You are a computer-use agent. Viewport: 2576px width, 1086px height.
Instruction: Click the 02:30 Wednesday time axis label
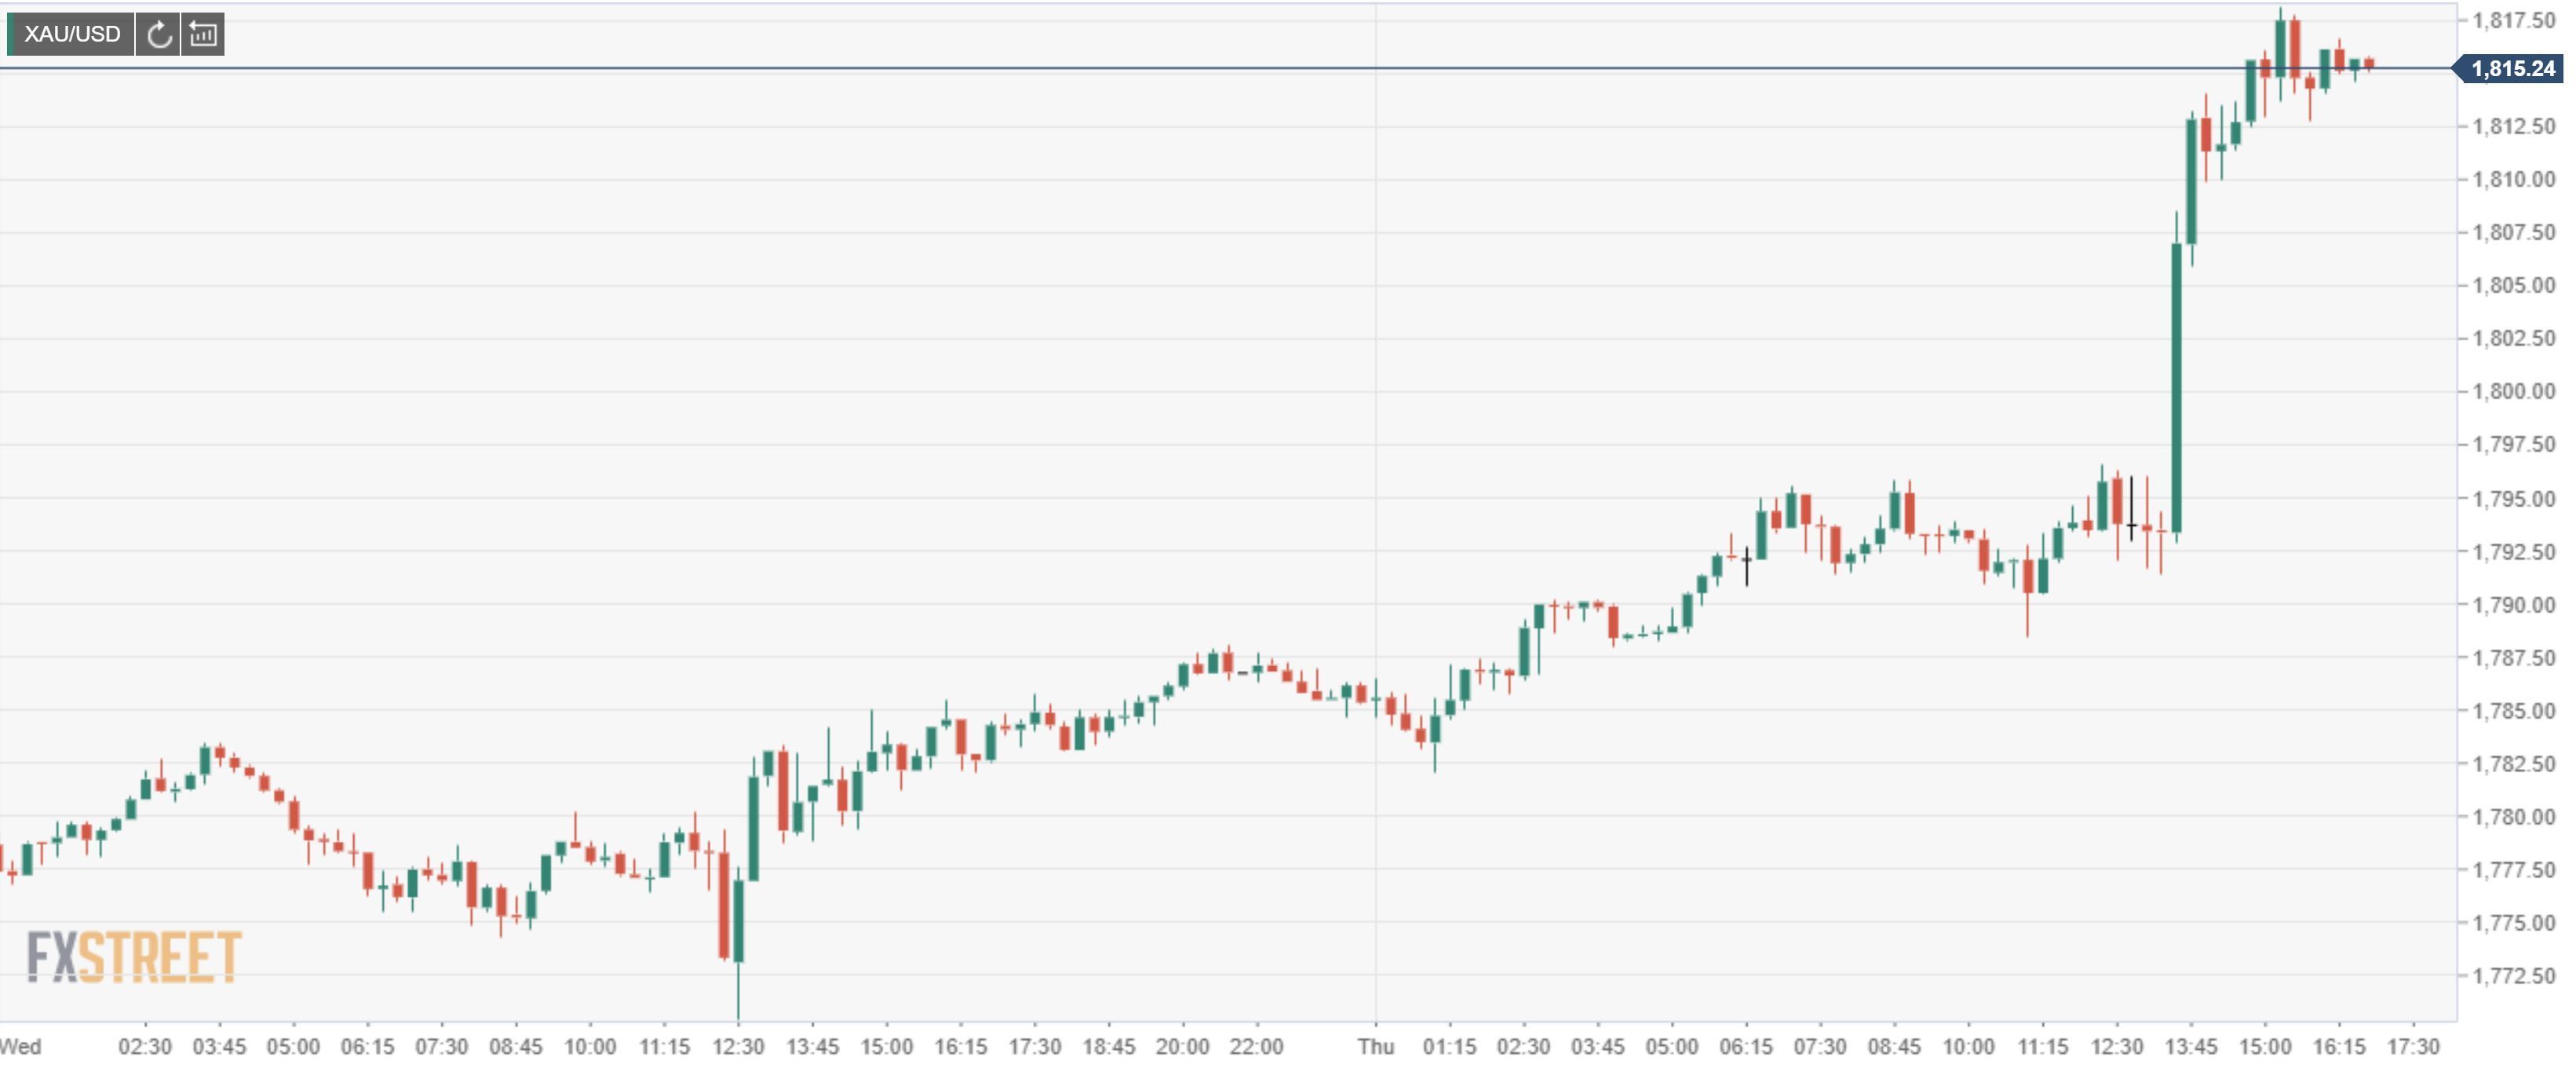click(x=145, y=1047)
